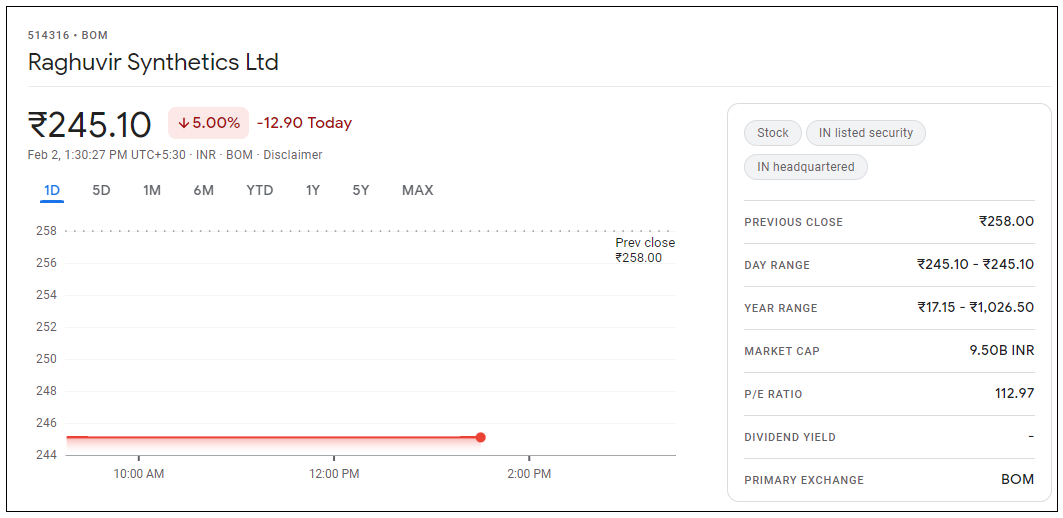Select the 1D time range tab
The height and width of the screenshot is (518, 1063).
[x=52, y=191]
